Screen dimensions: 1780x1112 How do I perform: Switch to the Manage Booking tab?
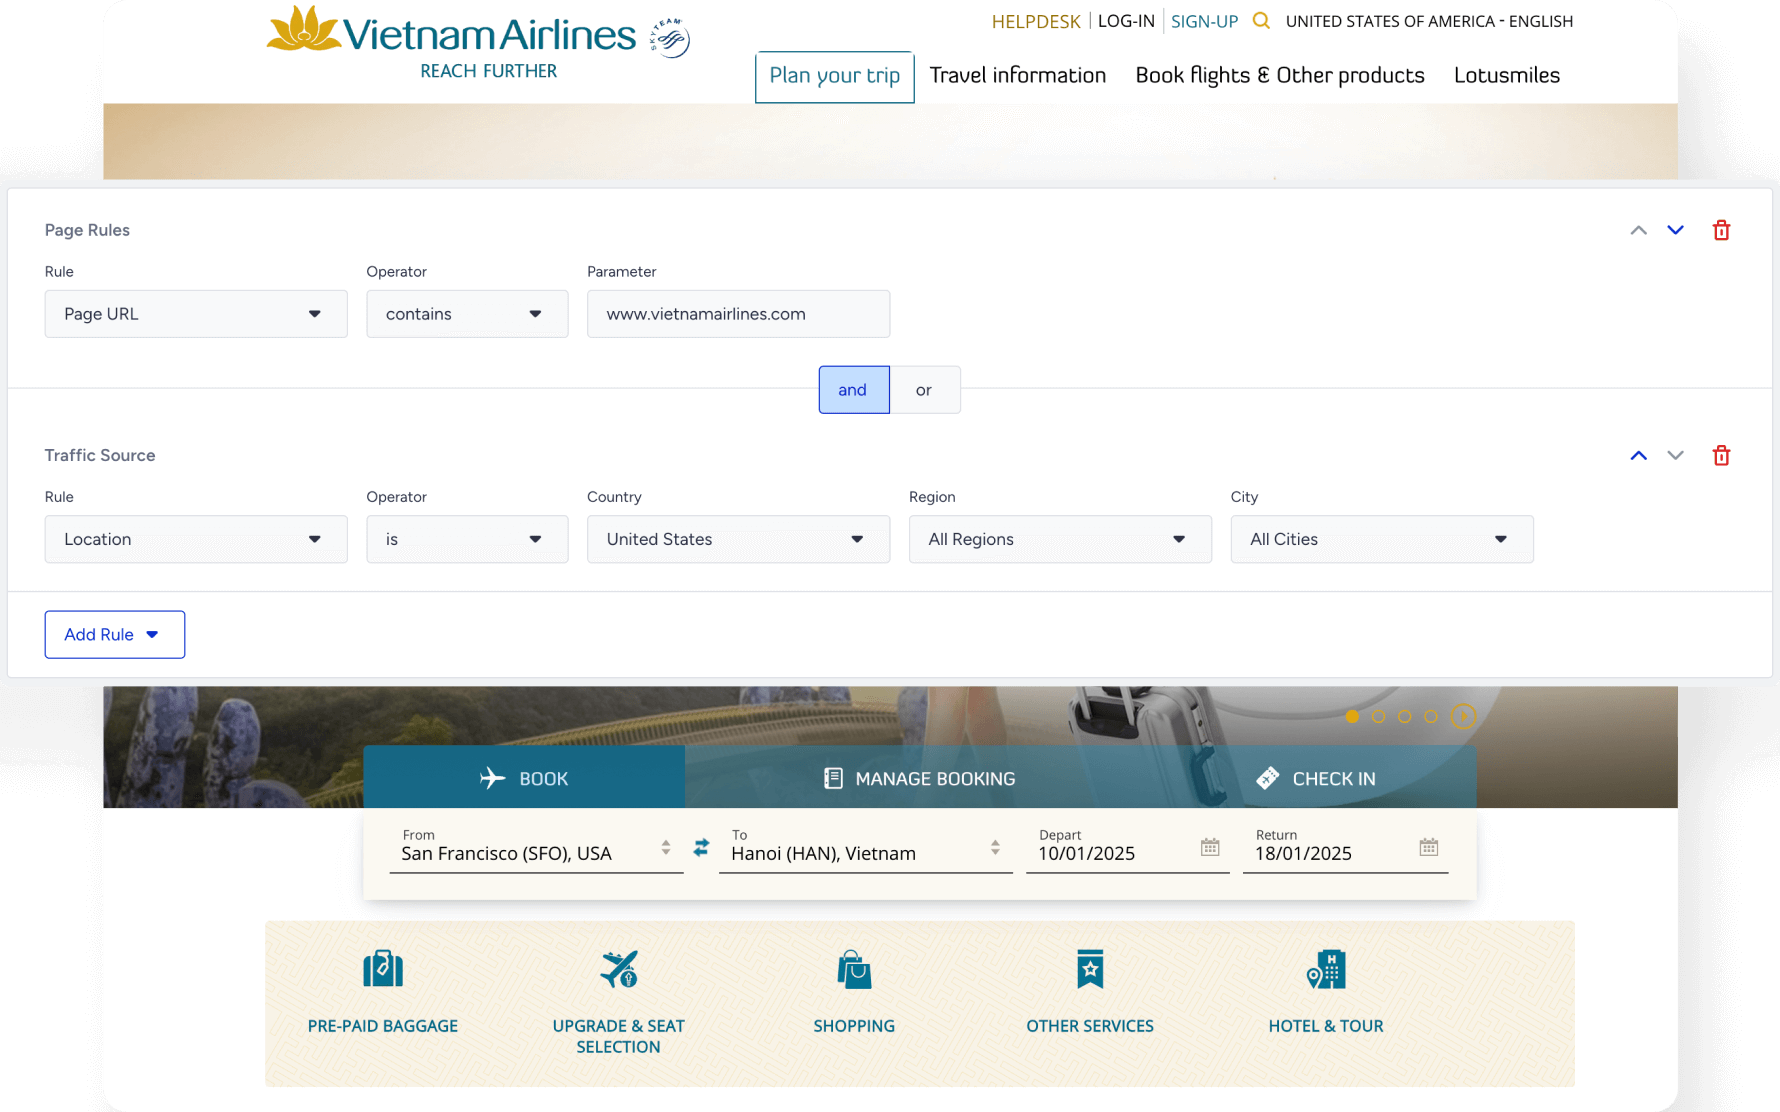[919, 778]
